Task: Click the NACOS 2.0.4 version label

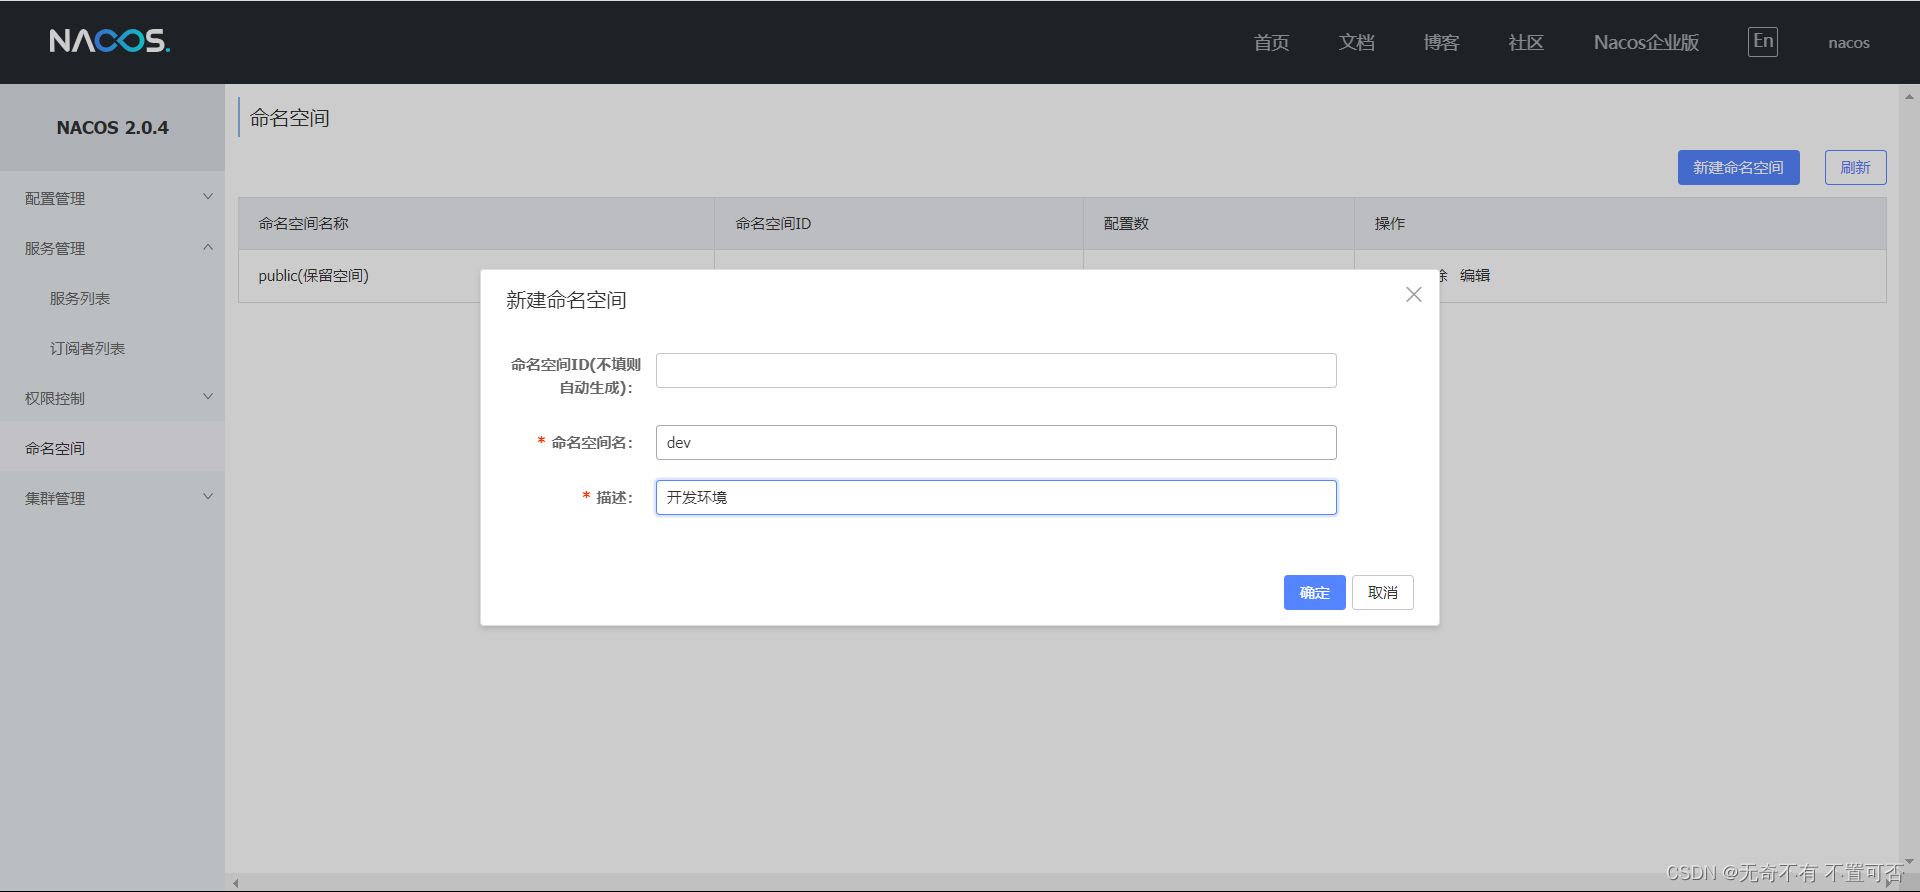Action: [x=112, y=127]
